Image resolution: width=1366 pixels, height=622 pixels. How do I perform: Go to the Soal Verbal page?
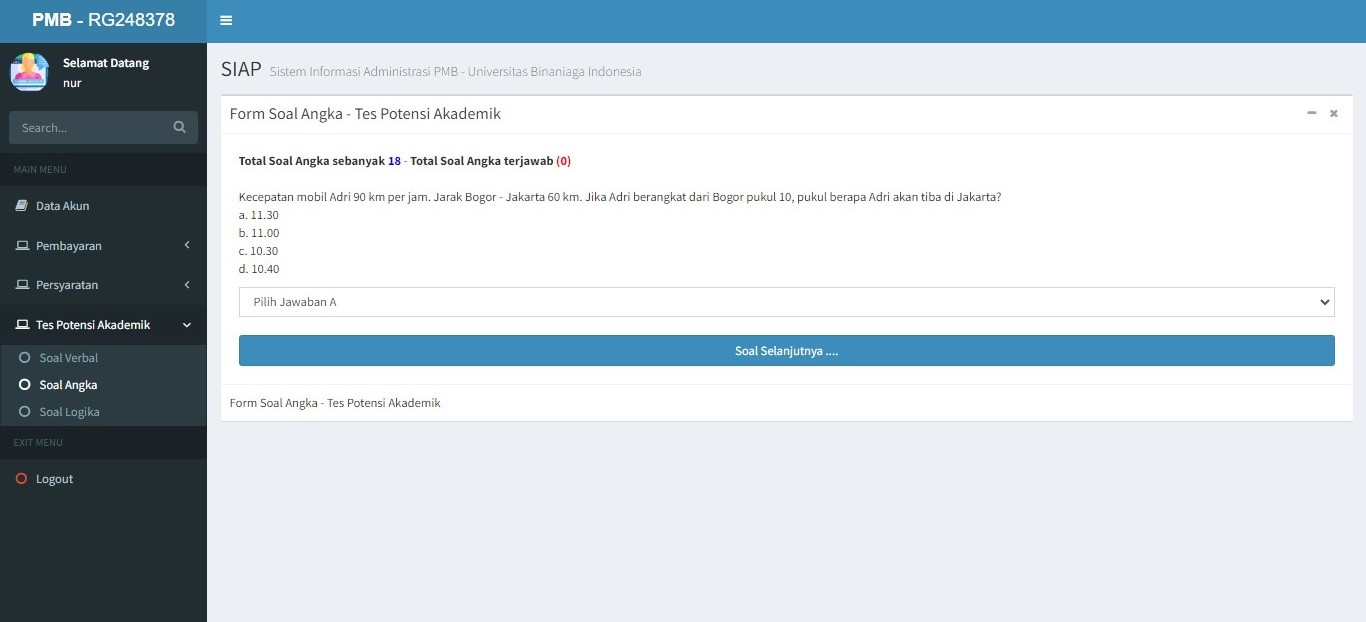point(68,358)
